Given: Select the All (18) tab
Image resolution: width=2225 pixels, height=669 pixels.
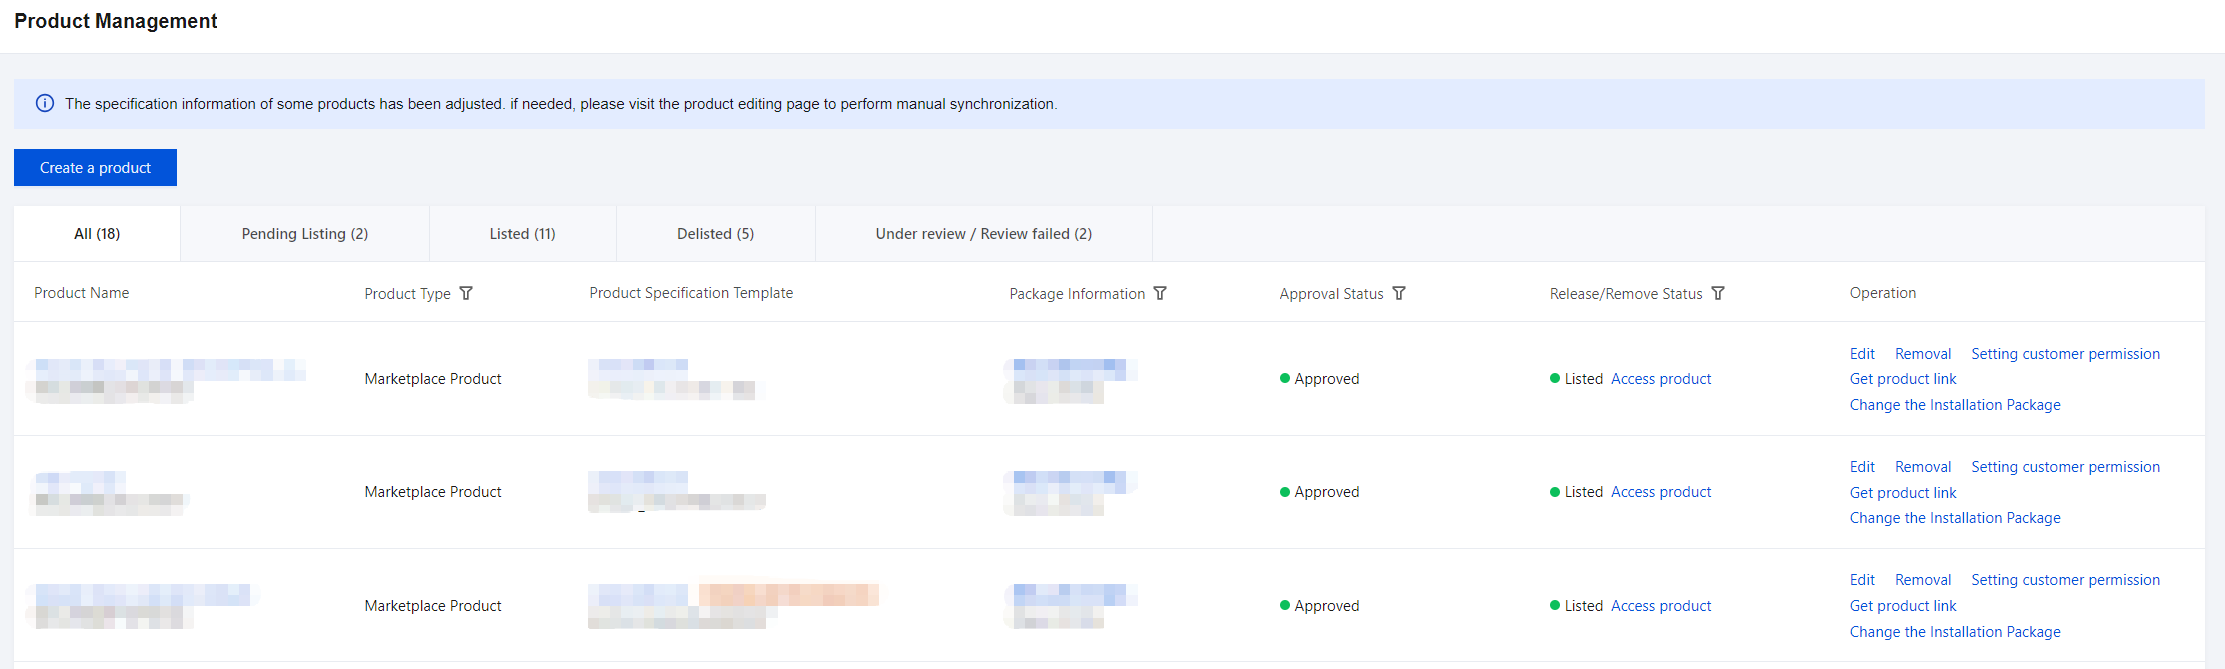Looking at the screenshot, I should tap(97, 233).
